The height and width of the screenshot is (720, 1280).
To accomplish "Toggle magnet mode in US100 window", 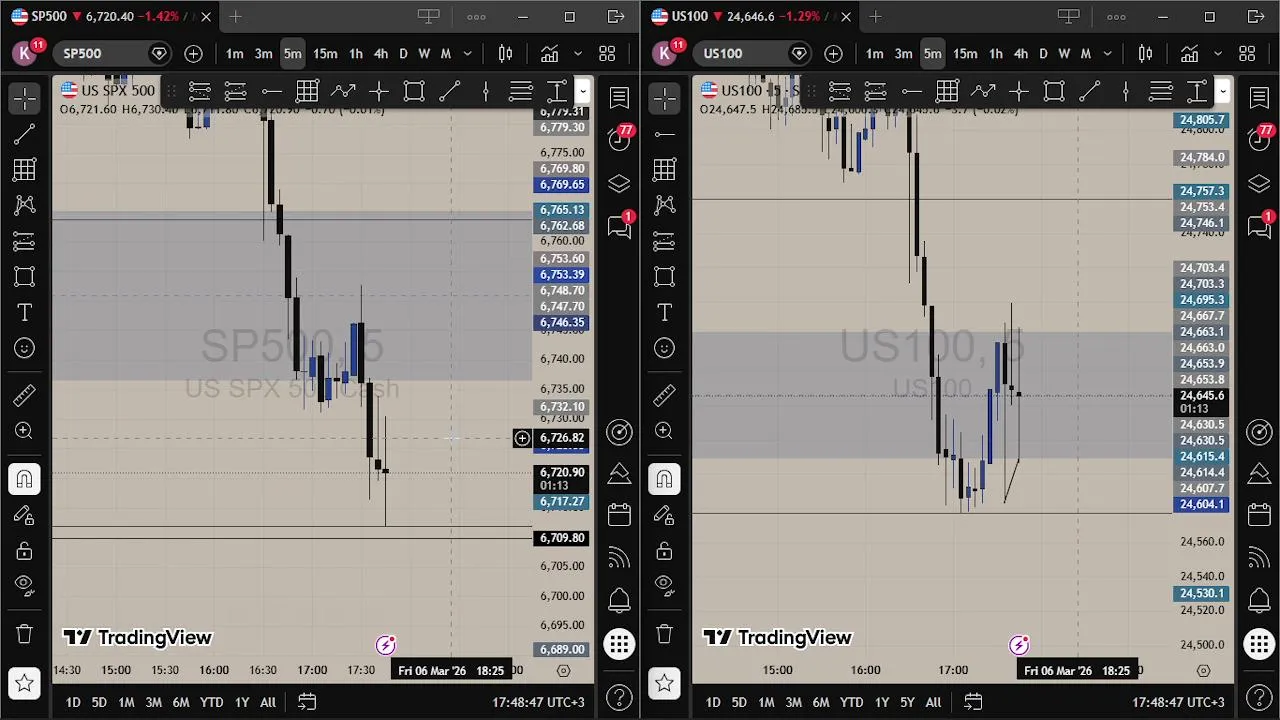I will click(x=665, y=479).
